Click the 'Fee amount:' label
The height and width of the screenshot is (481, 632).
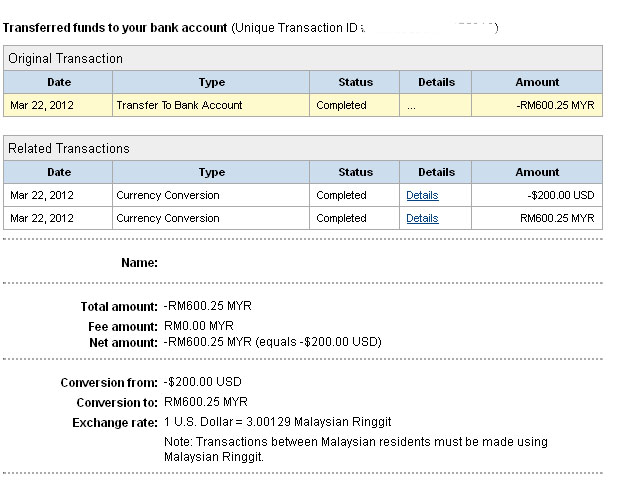[x=123, y=326]
